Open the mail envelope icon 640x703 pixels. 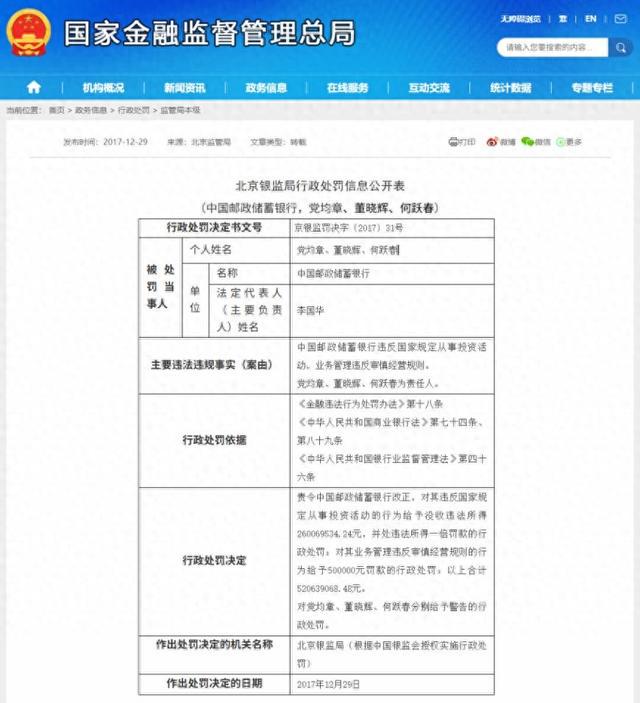pos(621,19)
